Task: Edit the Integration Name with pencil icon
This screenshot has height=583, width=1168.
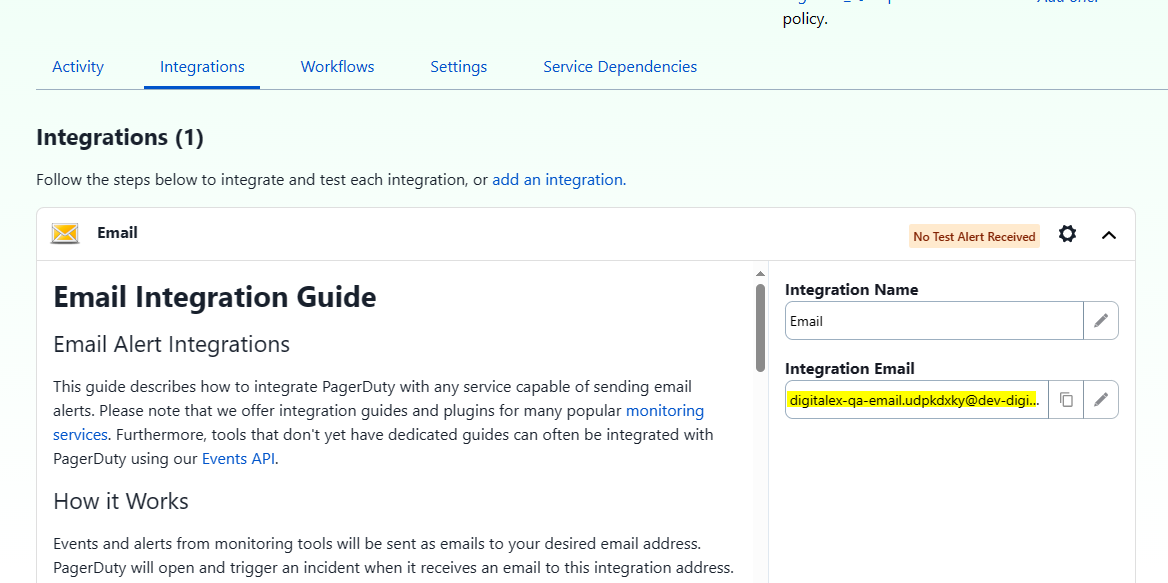Action: point(1101,321)
